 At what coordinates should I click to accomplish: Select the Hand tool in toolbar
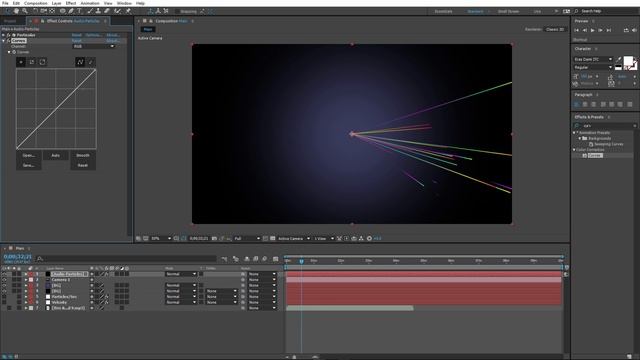pyautogui.click(x=16, y=11)
